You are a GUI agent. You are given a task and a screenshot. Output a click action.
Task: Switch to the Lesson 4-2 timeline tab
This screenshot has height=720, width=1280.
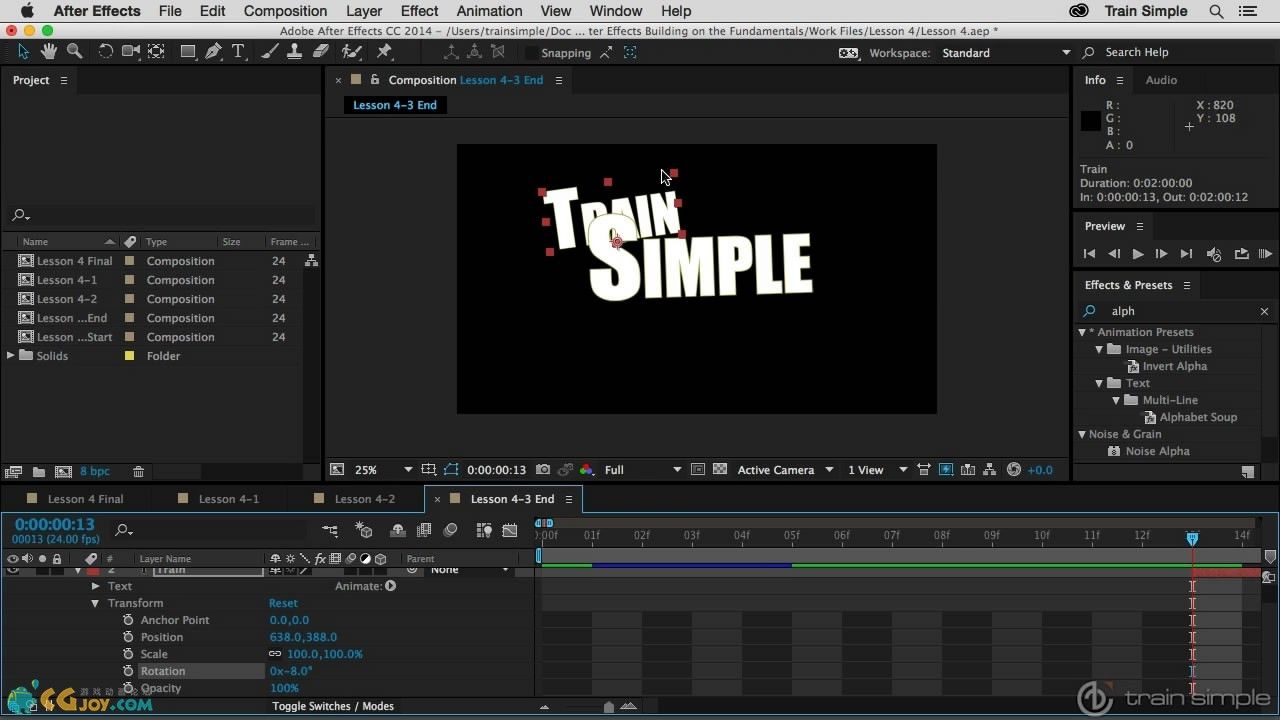pyautogui.click(x=364, y=499)
